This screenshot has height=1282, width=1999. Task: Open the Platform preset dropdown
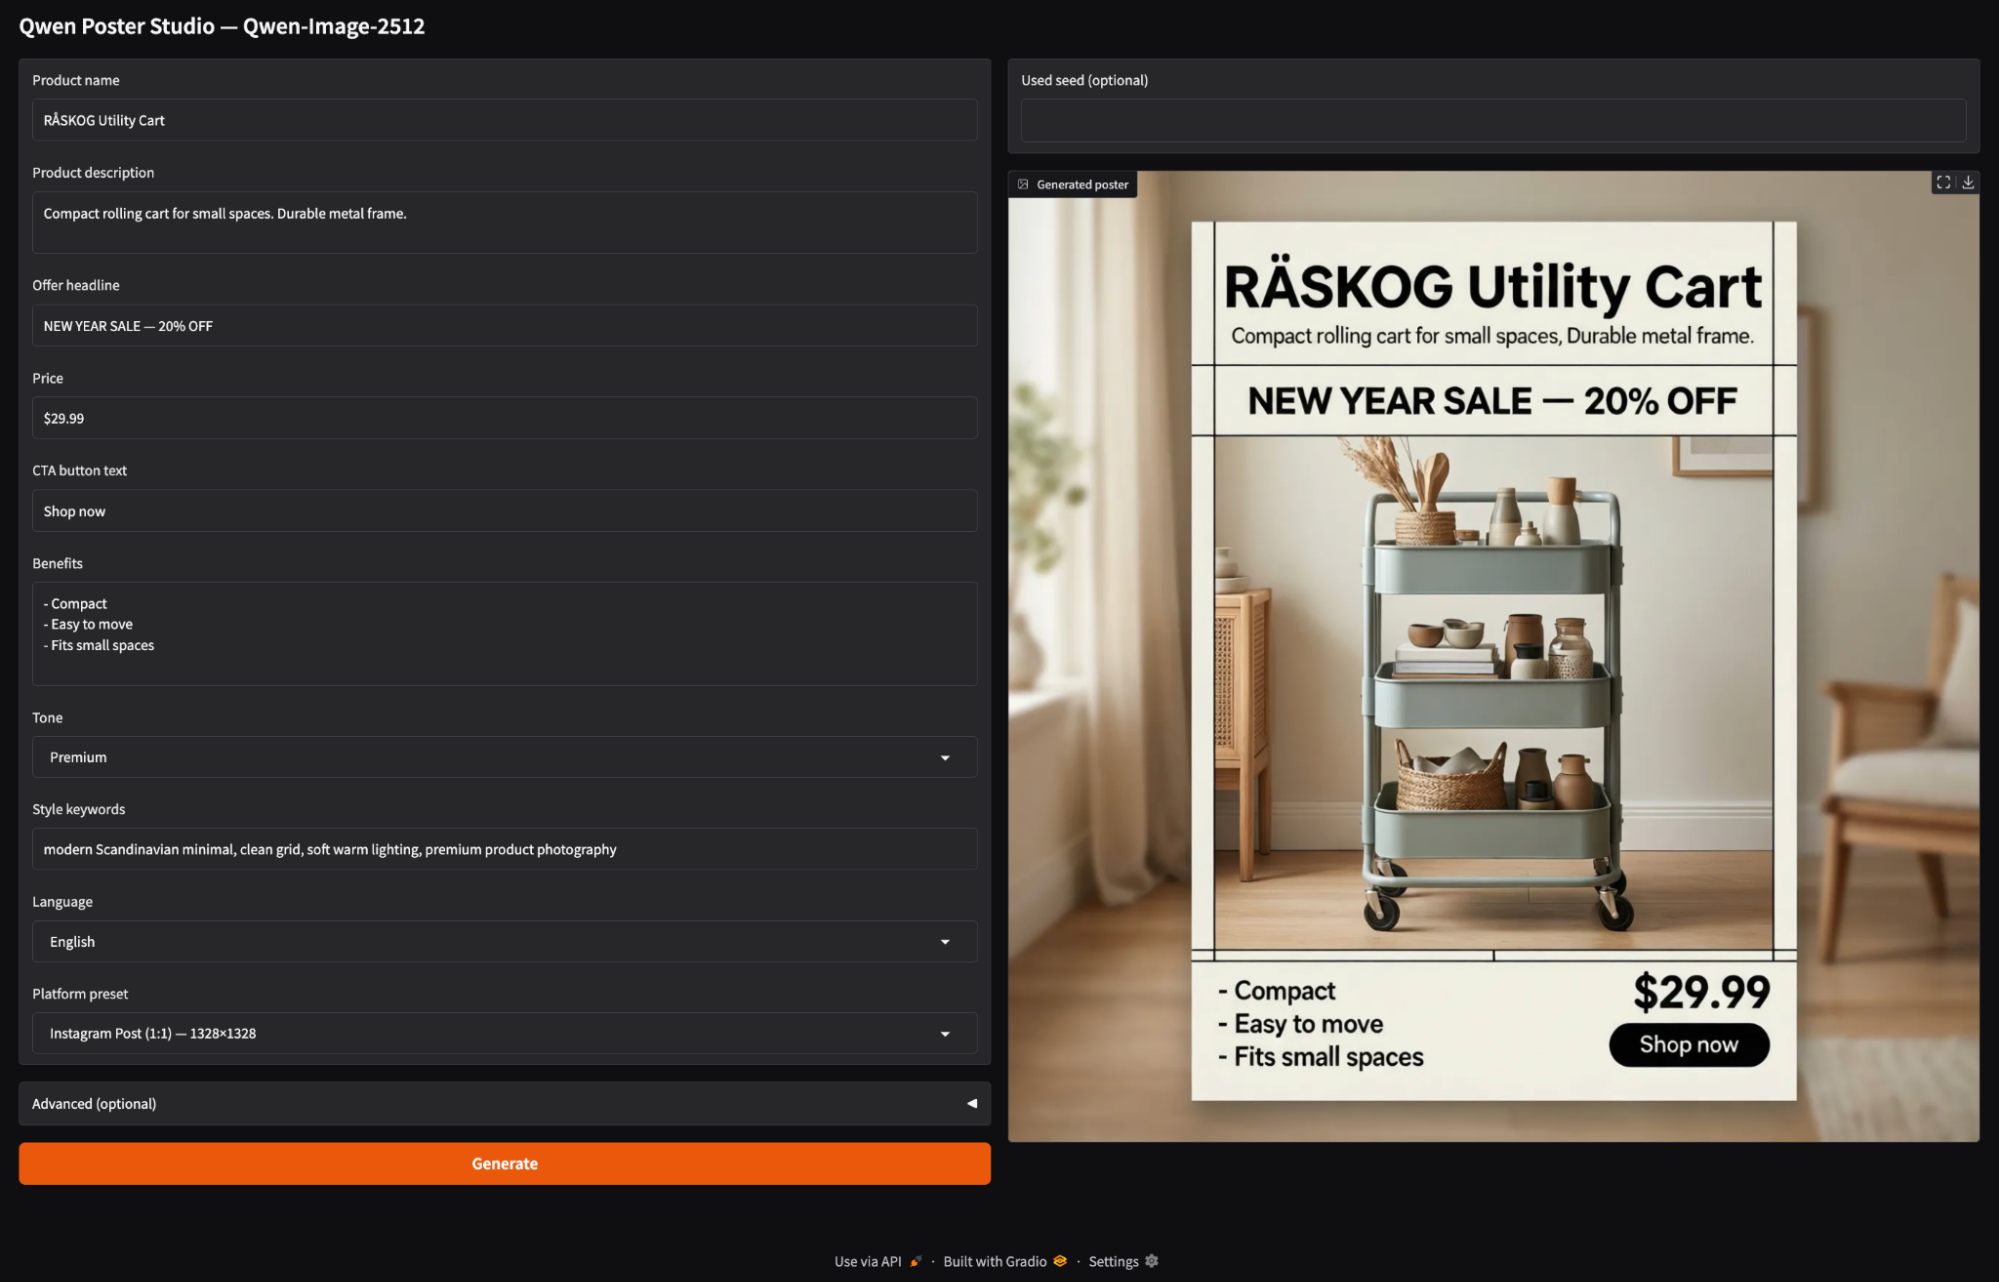coord(504,1033)
